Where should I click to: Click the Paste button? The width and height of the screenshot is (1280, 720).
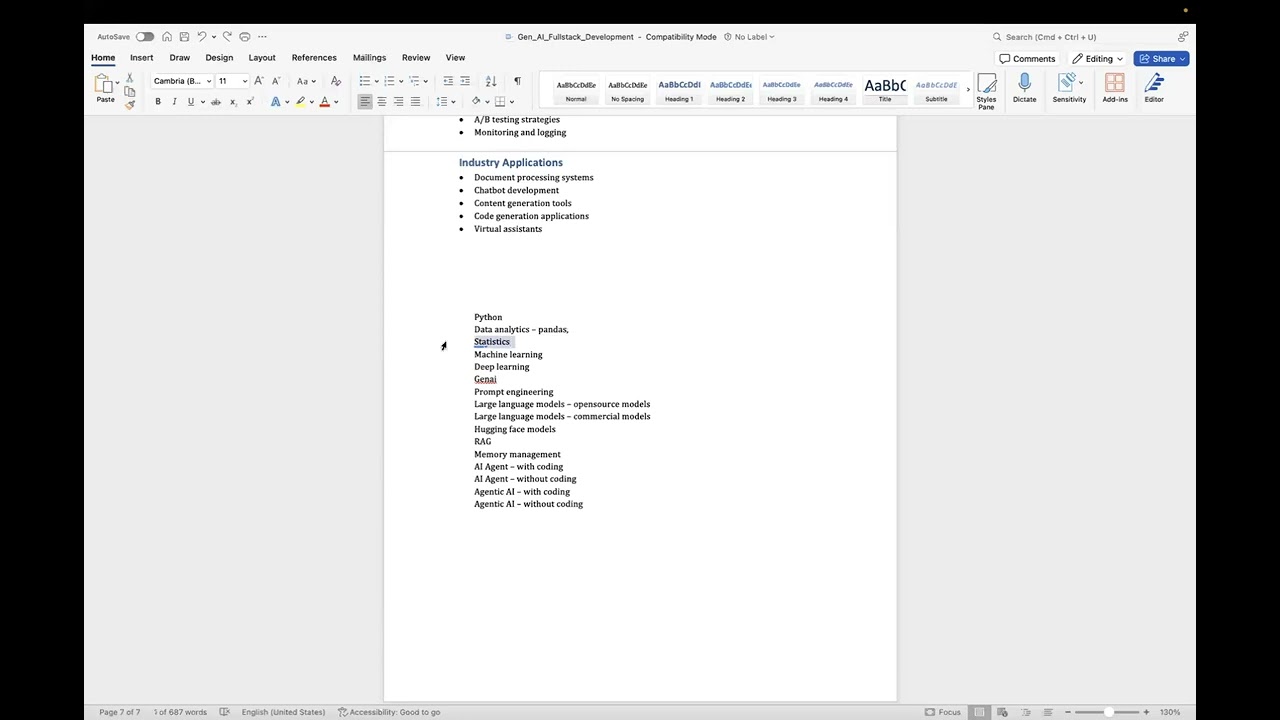pyautogui.click(x=104, y=89)
